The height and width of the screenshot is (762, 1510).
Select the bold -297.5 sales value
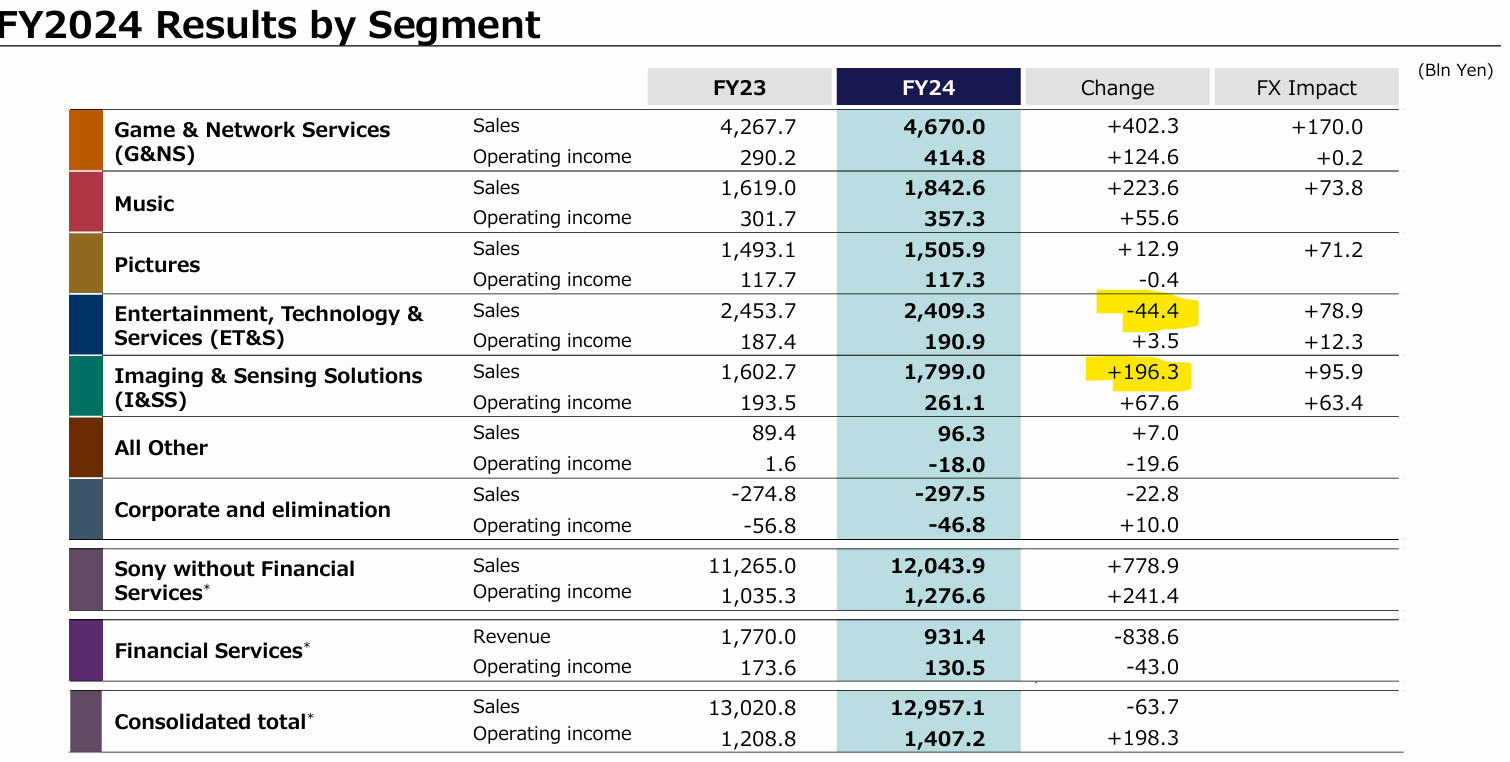coord(950,495)
